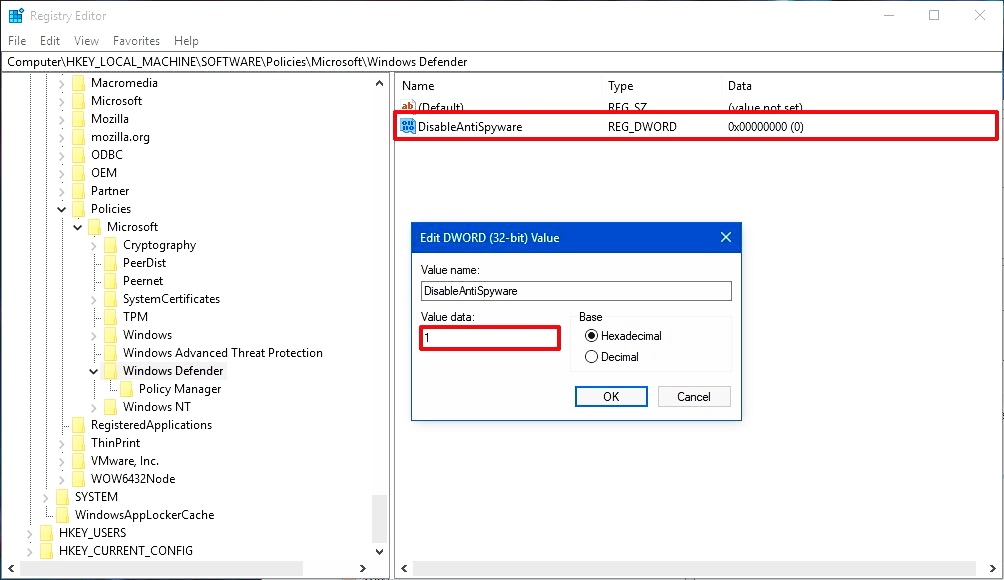Click the tree pane scroll up arrow
This screenshot has height=580, width=1004.
coord(379,83)
